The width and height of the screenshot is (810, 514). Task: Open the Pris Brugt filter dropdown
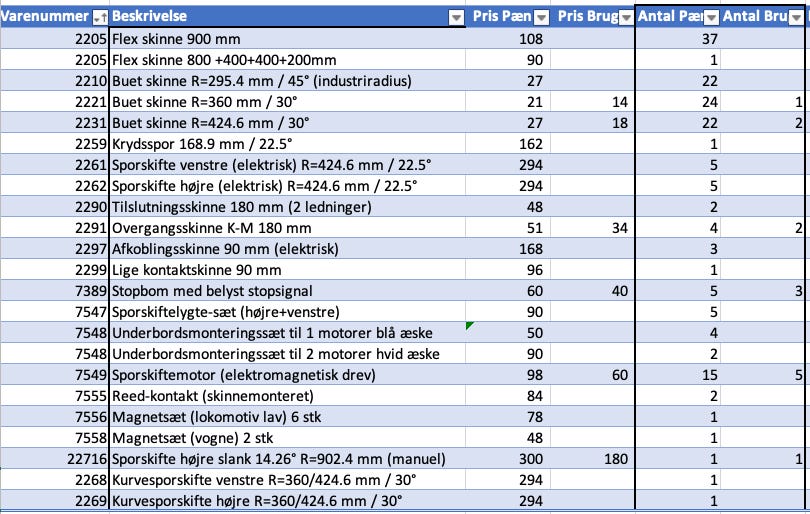(626, 18)
